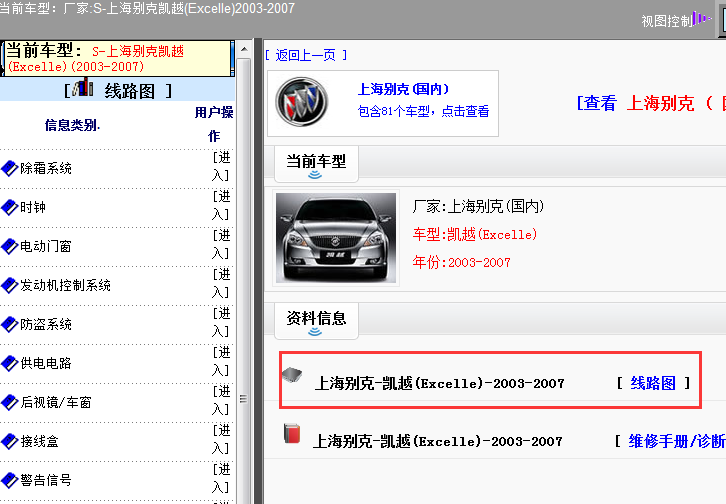Click the 供电电路 text label
Screen dimensions: 726x504
(46, 363)
